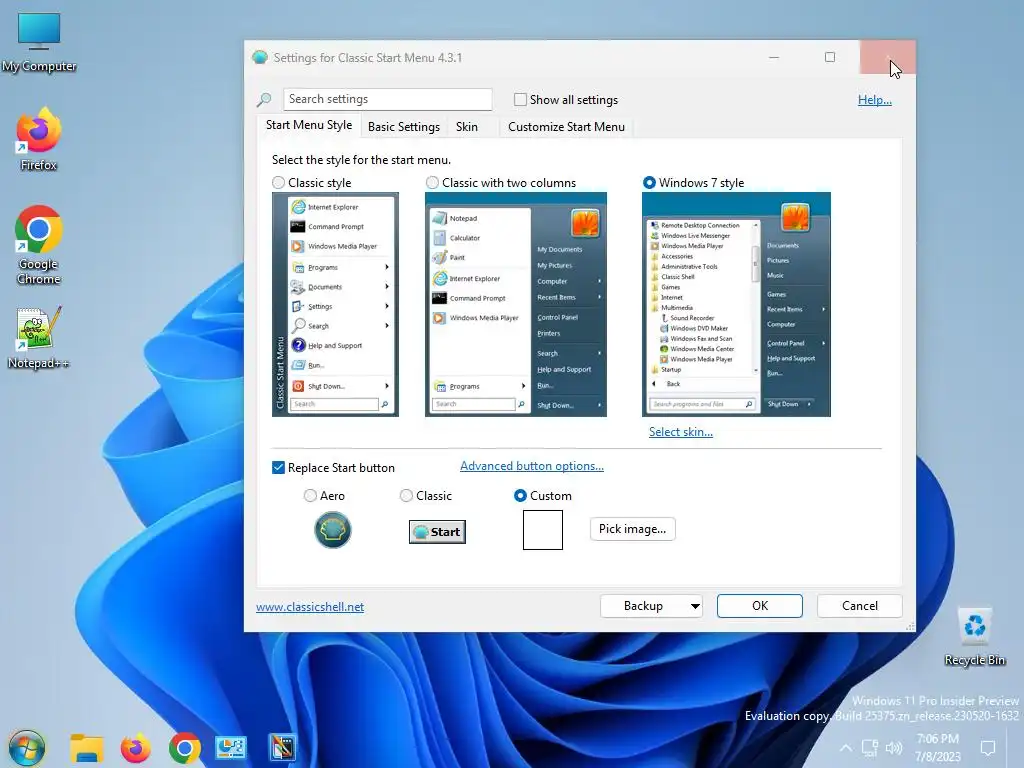This screenshot has height=768, width=1024.
Task: Open Advanced button options... link
Action: click(532, 466)
